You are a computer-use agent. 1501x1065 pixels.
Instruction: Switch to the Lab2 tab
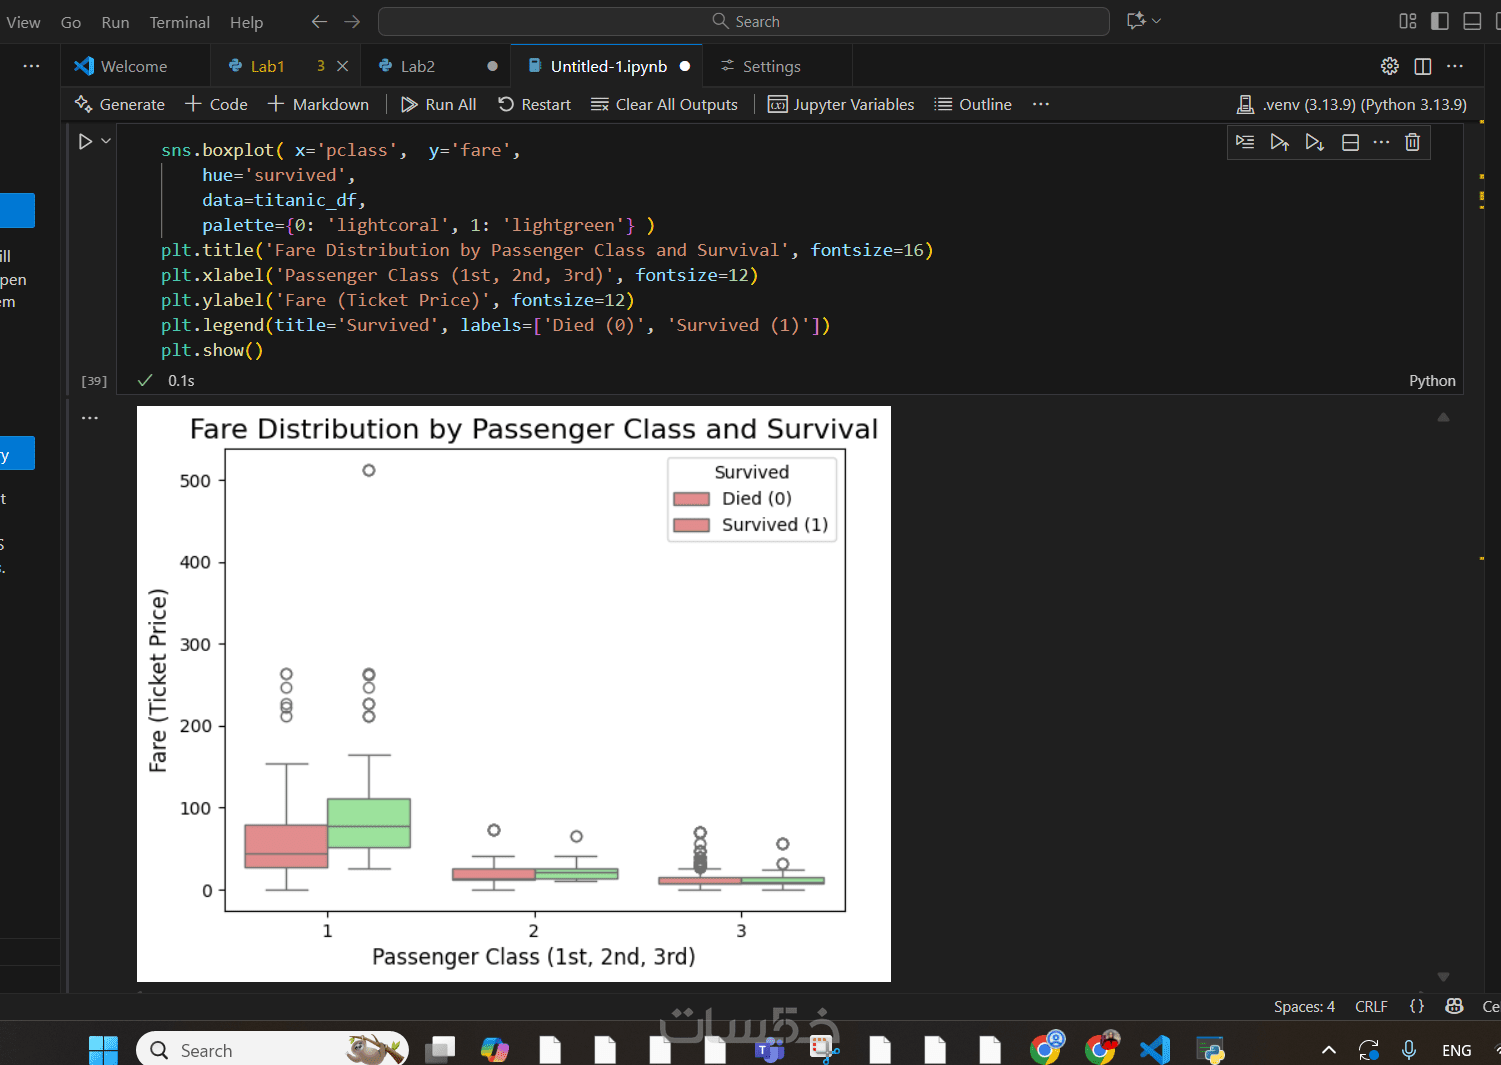click(x=417, y=66)
